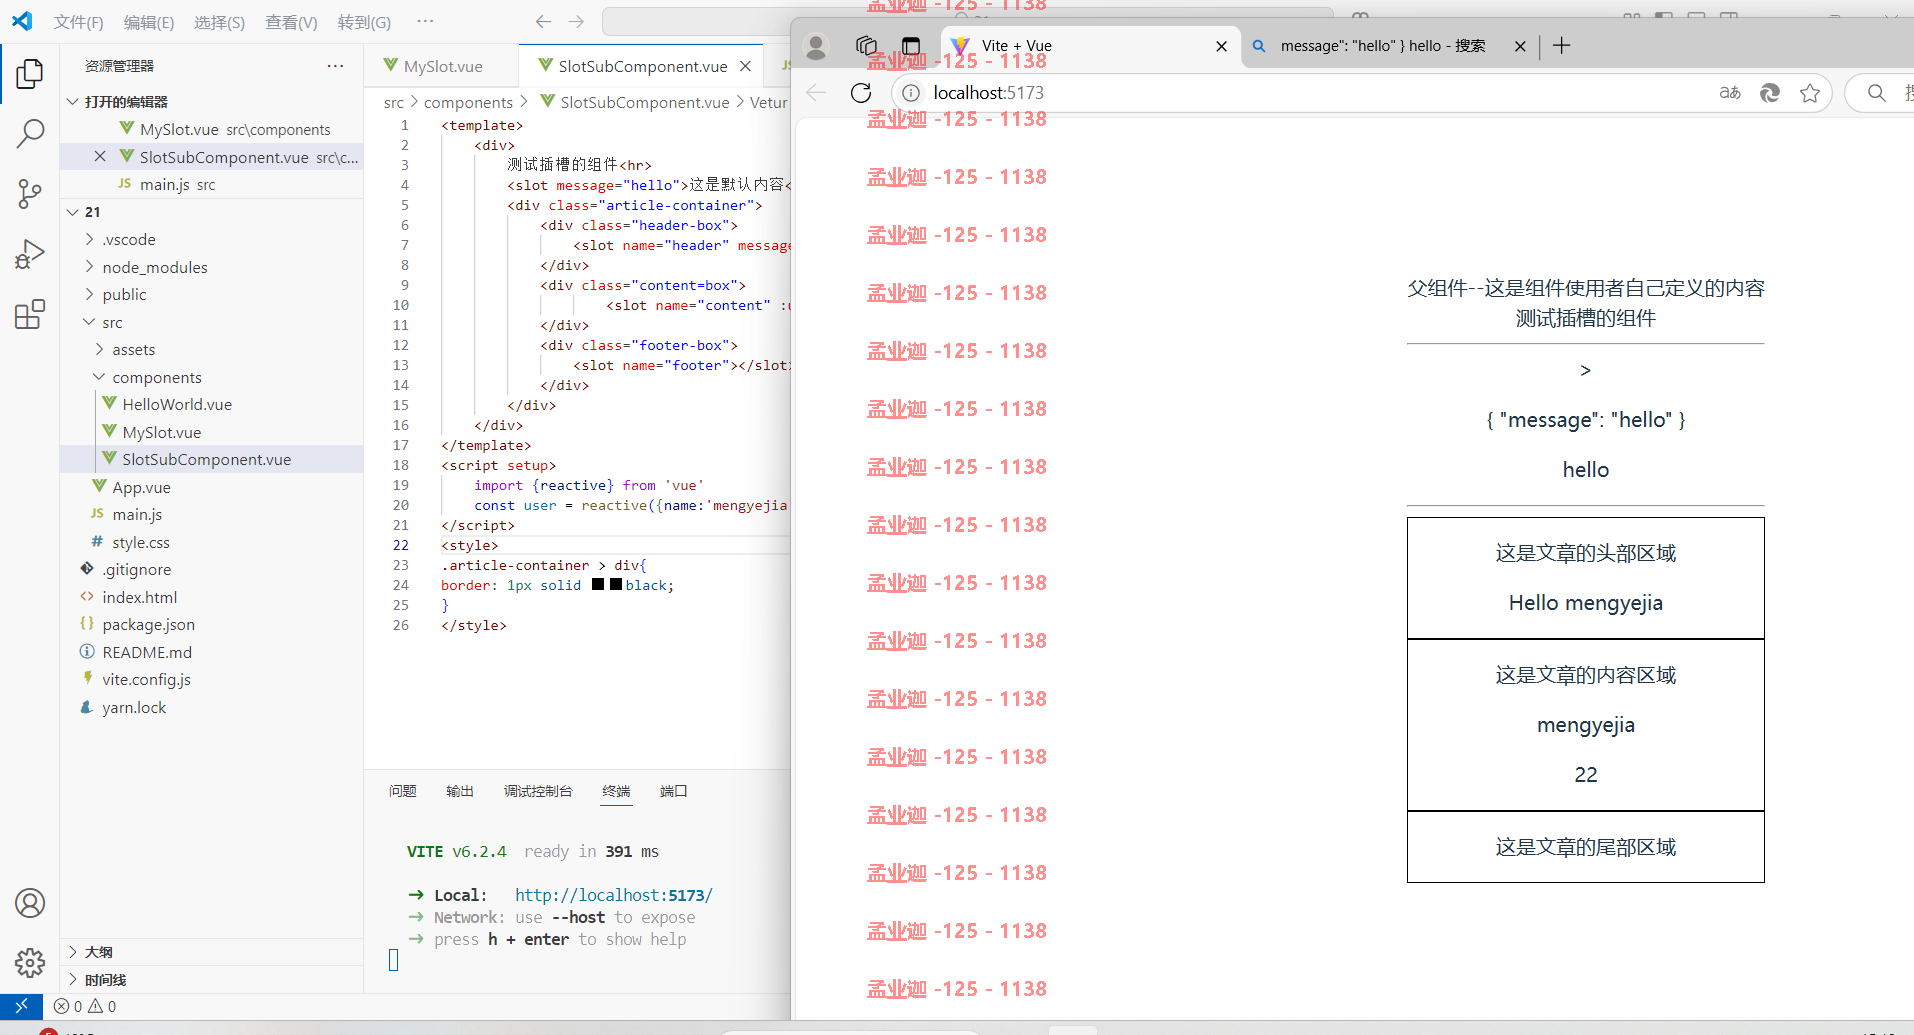1914x1035 pixels.
Task: Open index.html in the explorer
Action: pos(139,597)
